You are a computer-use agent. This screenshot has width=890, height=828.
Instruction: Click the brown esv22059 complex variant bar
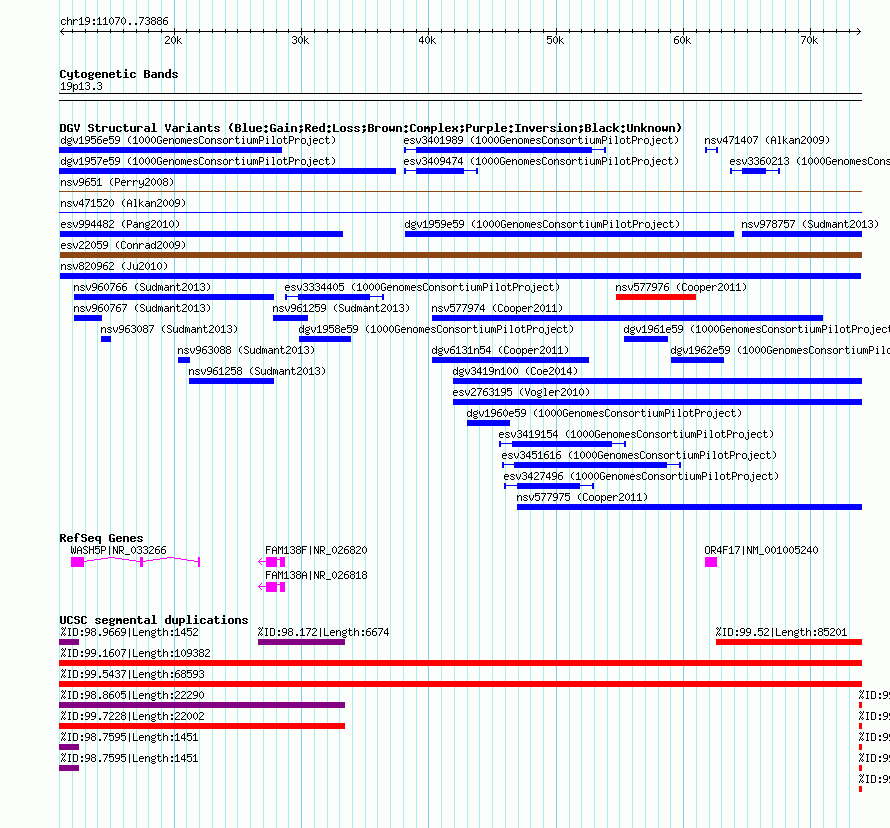click(x=460, y=255)
